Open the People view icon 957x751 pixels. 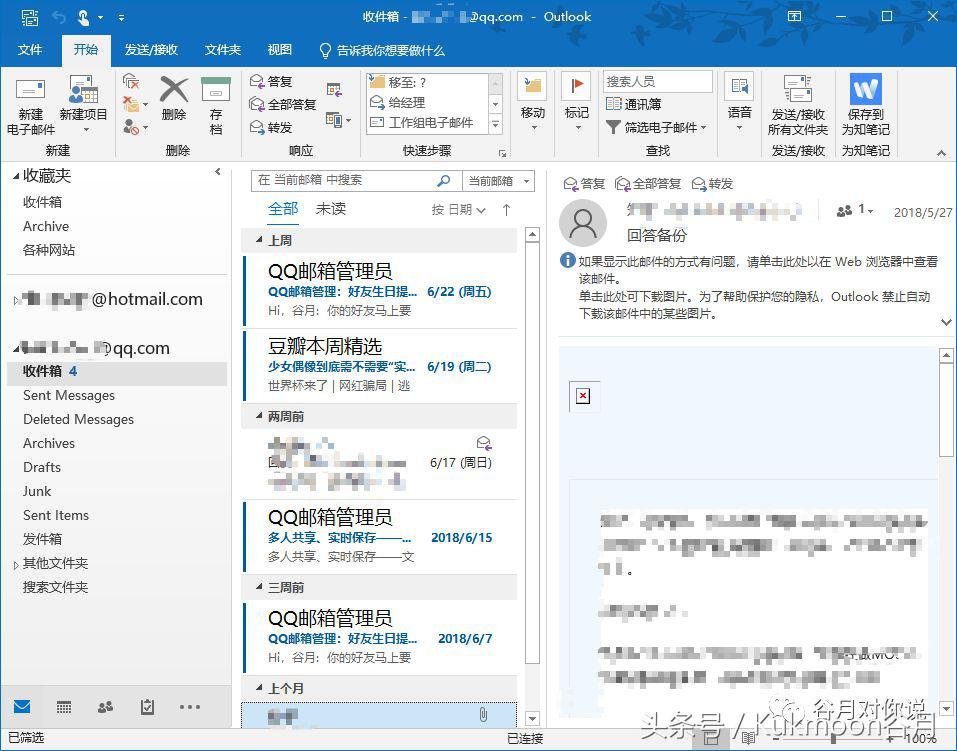coord(105,707)
